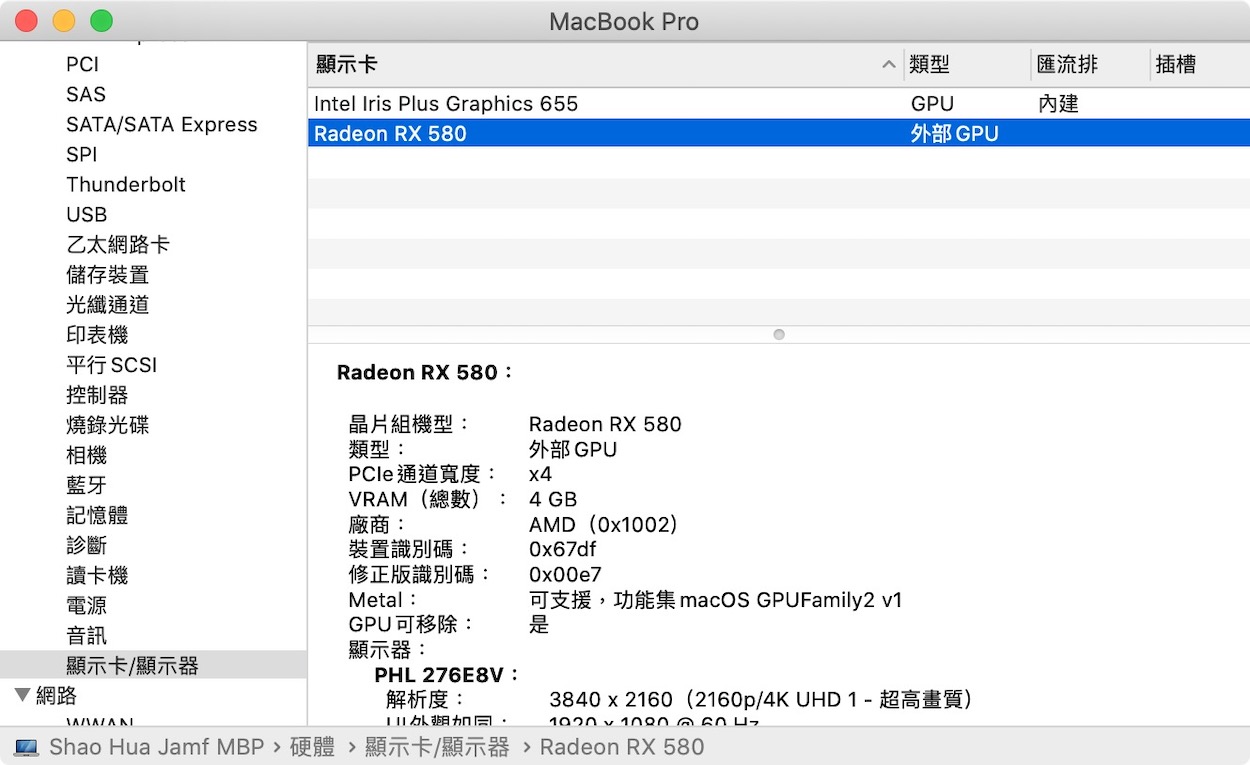The image size is (1250, 765).
Task: Click Shao Hua Jamf MBP path item
Action: [156, 747]
